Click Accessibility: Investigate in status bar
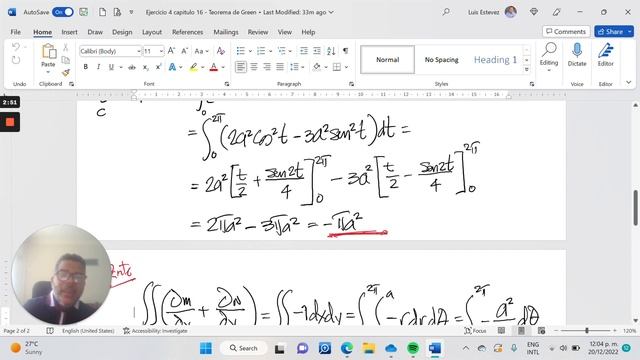 click(x=156, y=331)
